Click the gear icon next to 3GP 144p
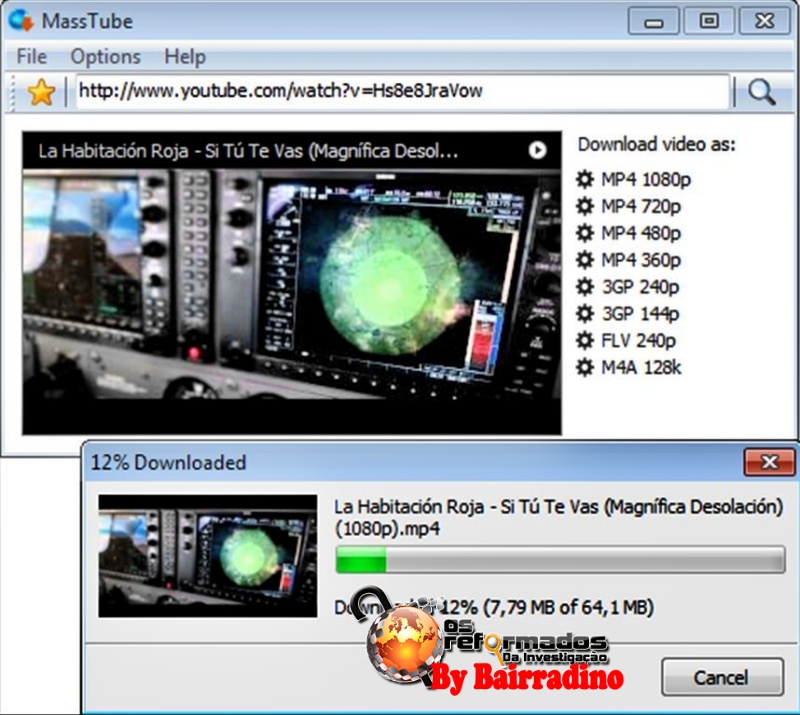The image size is (800, 715). tap(585, 313)
